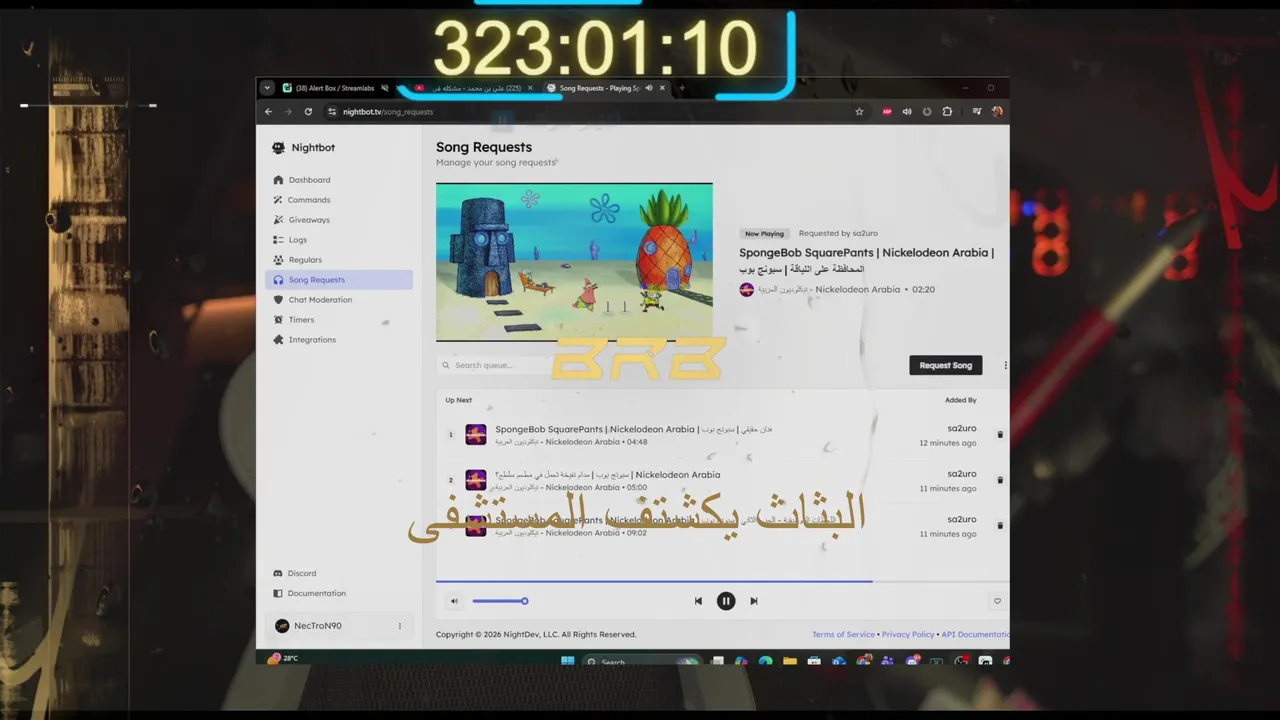The height and width of the screenshot is (720, 1280).
Task: Mute the Song Requests tab audio
Action: point(648,88)
